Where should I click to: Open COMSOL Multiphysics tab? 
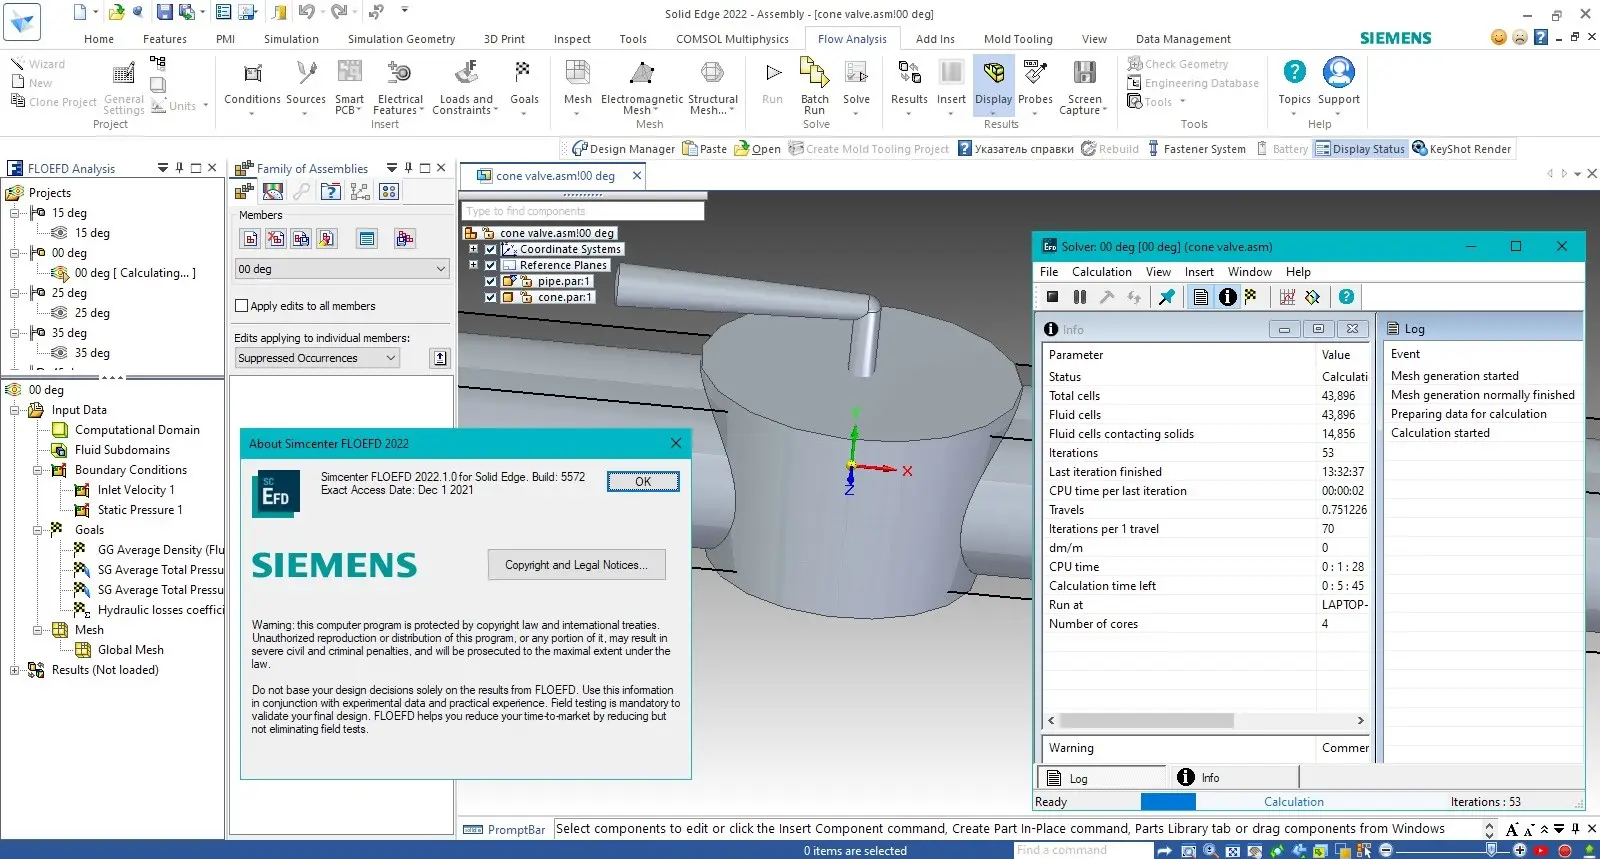click(732, 39)
